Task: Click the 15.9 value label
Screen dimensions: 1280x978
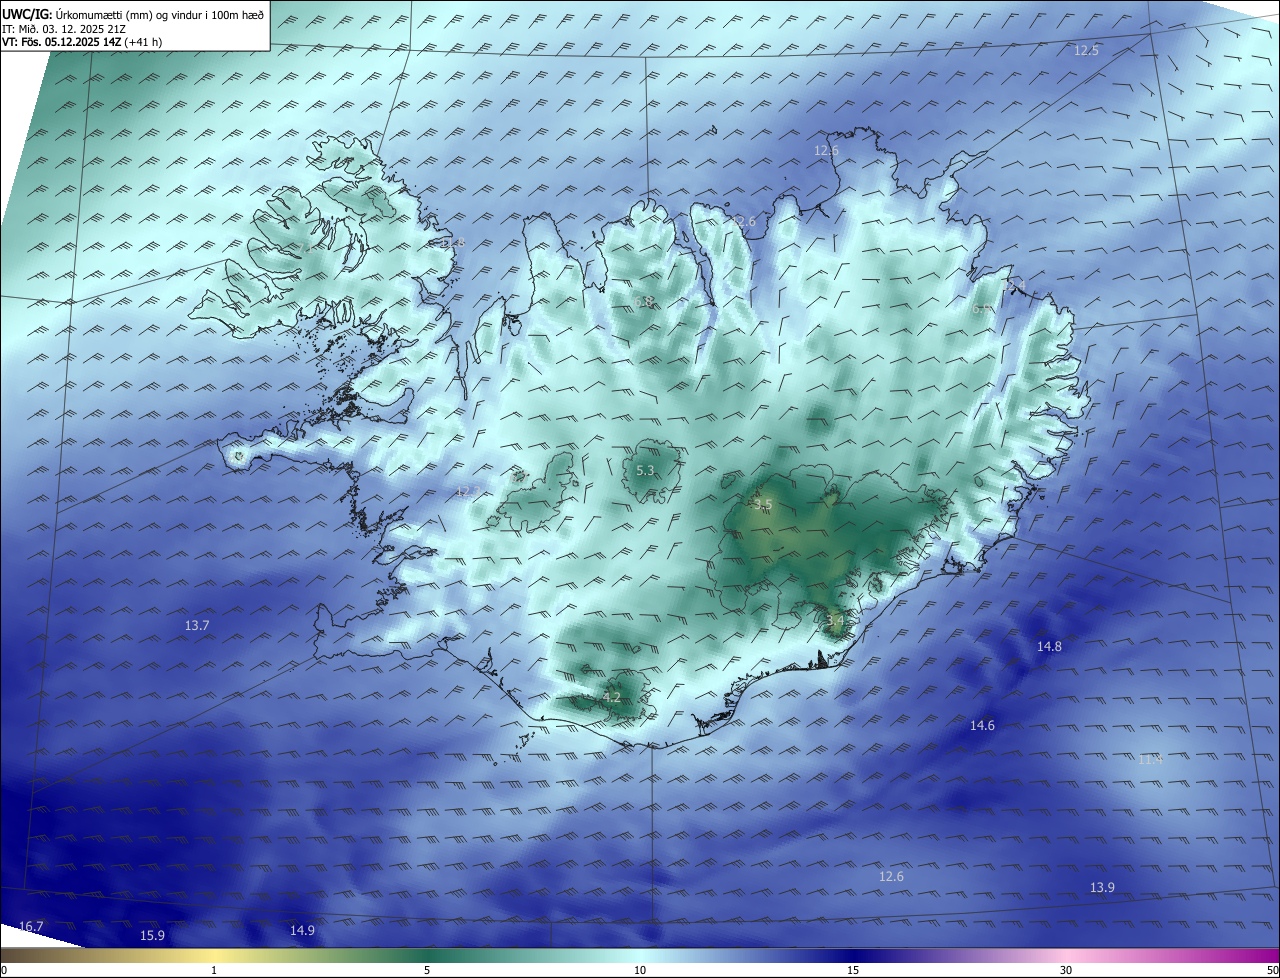Action: 152,935
